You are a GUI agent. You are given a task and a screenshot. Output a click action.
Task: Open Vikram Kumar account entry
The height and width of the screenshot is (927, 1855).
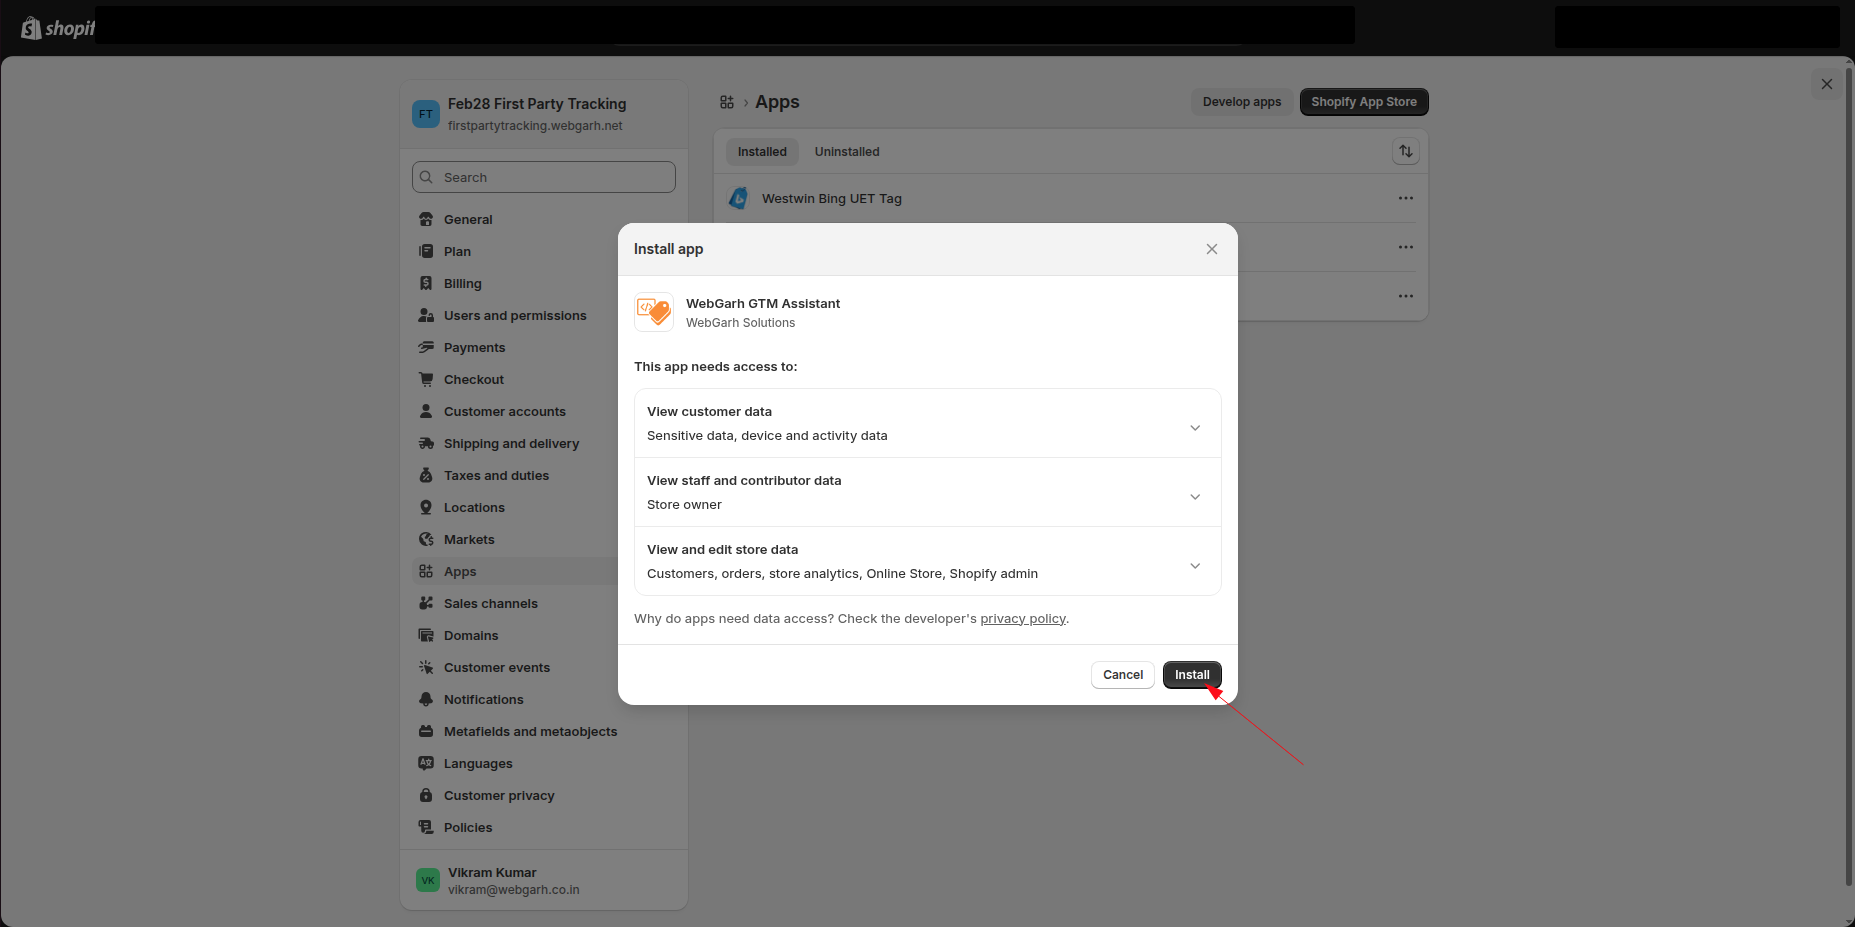(x=544, y=880)
